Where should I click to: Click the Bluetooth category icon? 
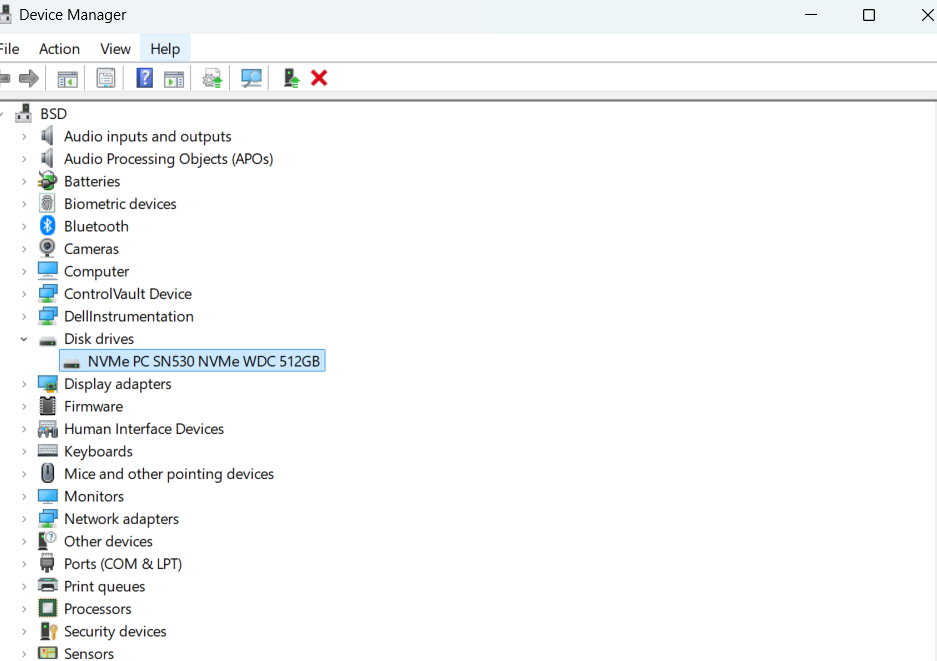(x=48, y=226)
